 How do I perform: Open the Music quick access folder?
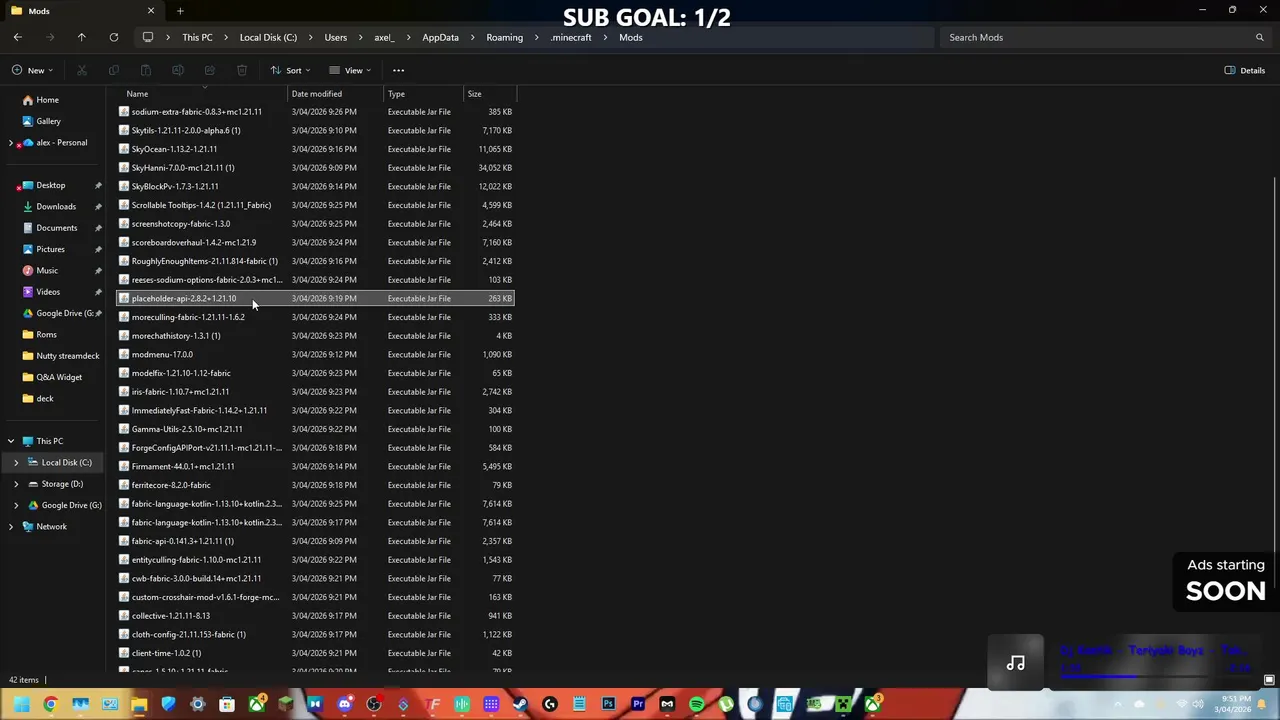46,271
